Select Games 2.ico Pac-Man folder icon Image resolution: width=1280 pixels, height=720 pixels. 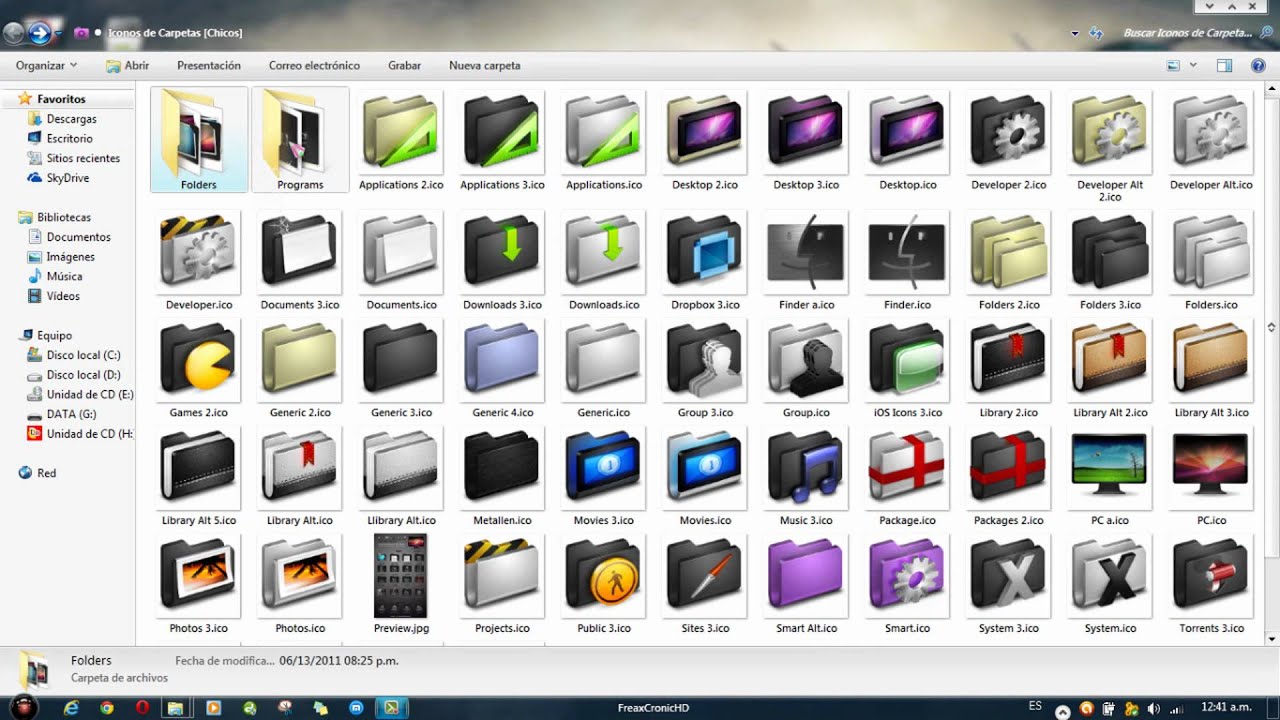(198, 367)
